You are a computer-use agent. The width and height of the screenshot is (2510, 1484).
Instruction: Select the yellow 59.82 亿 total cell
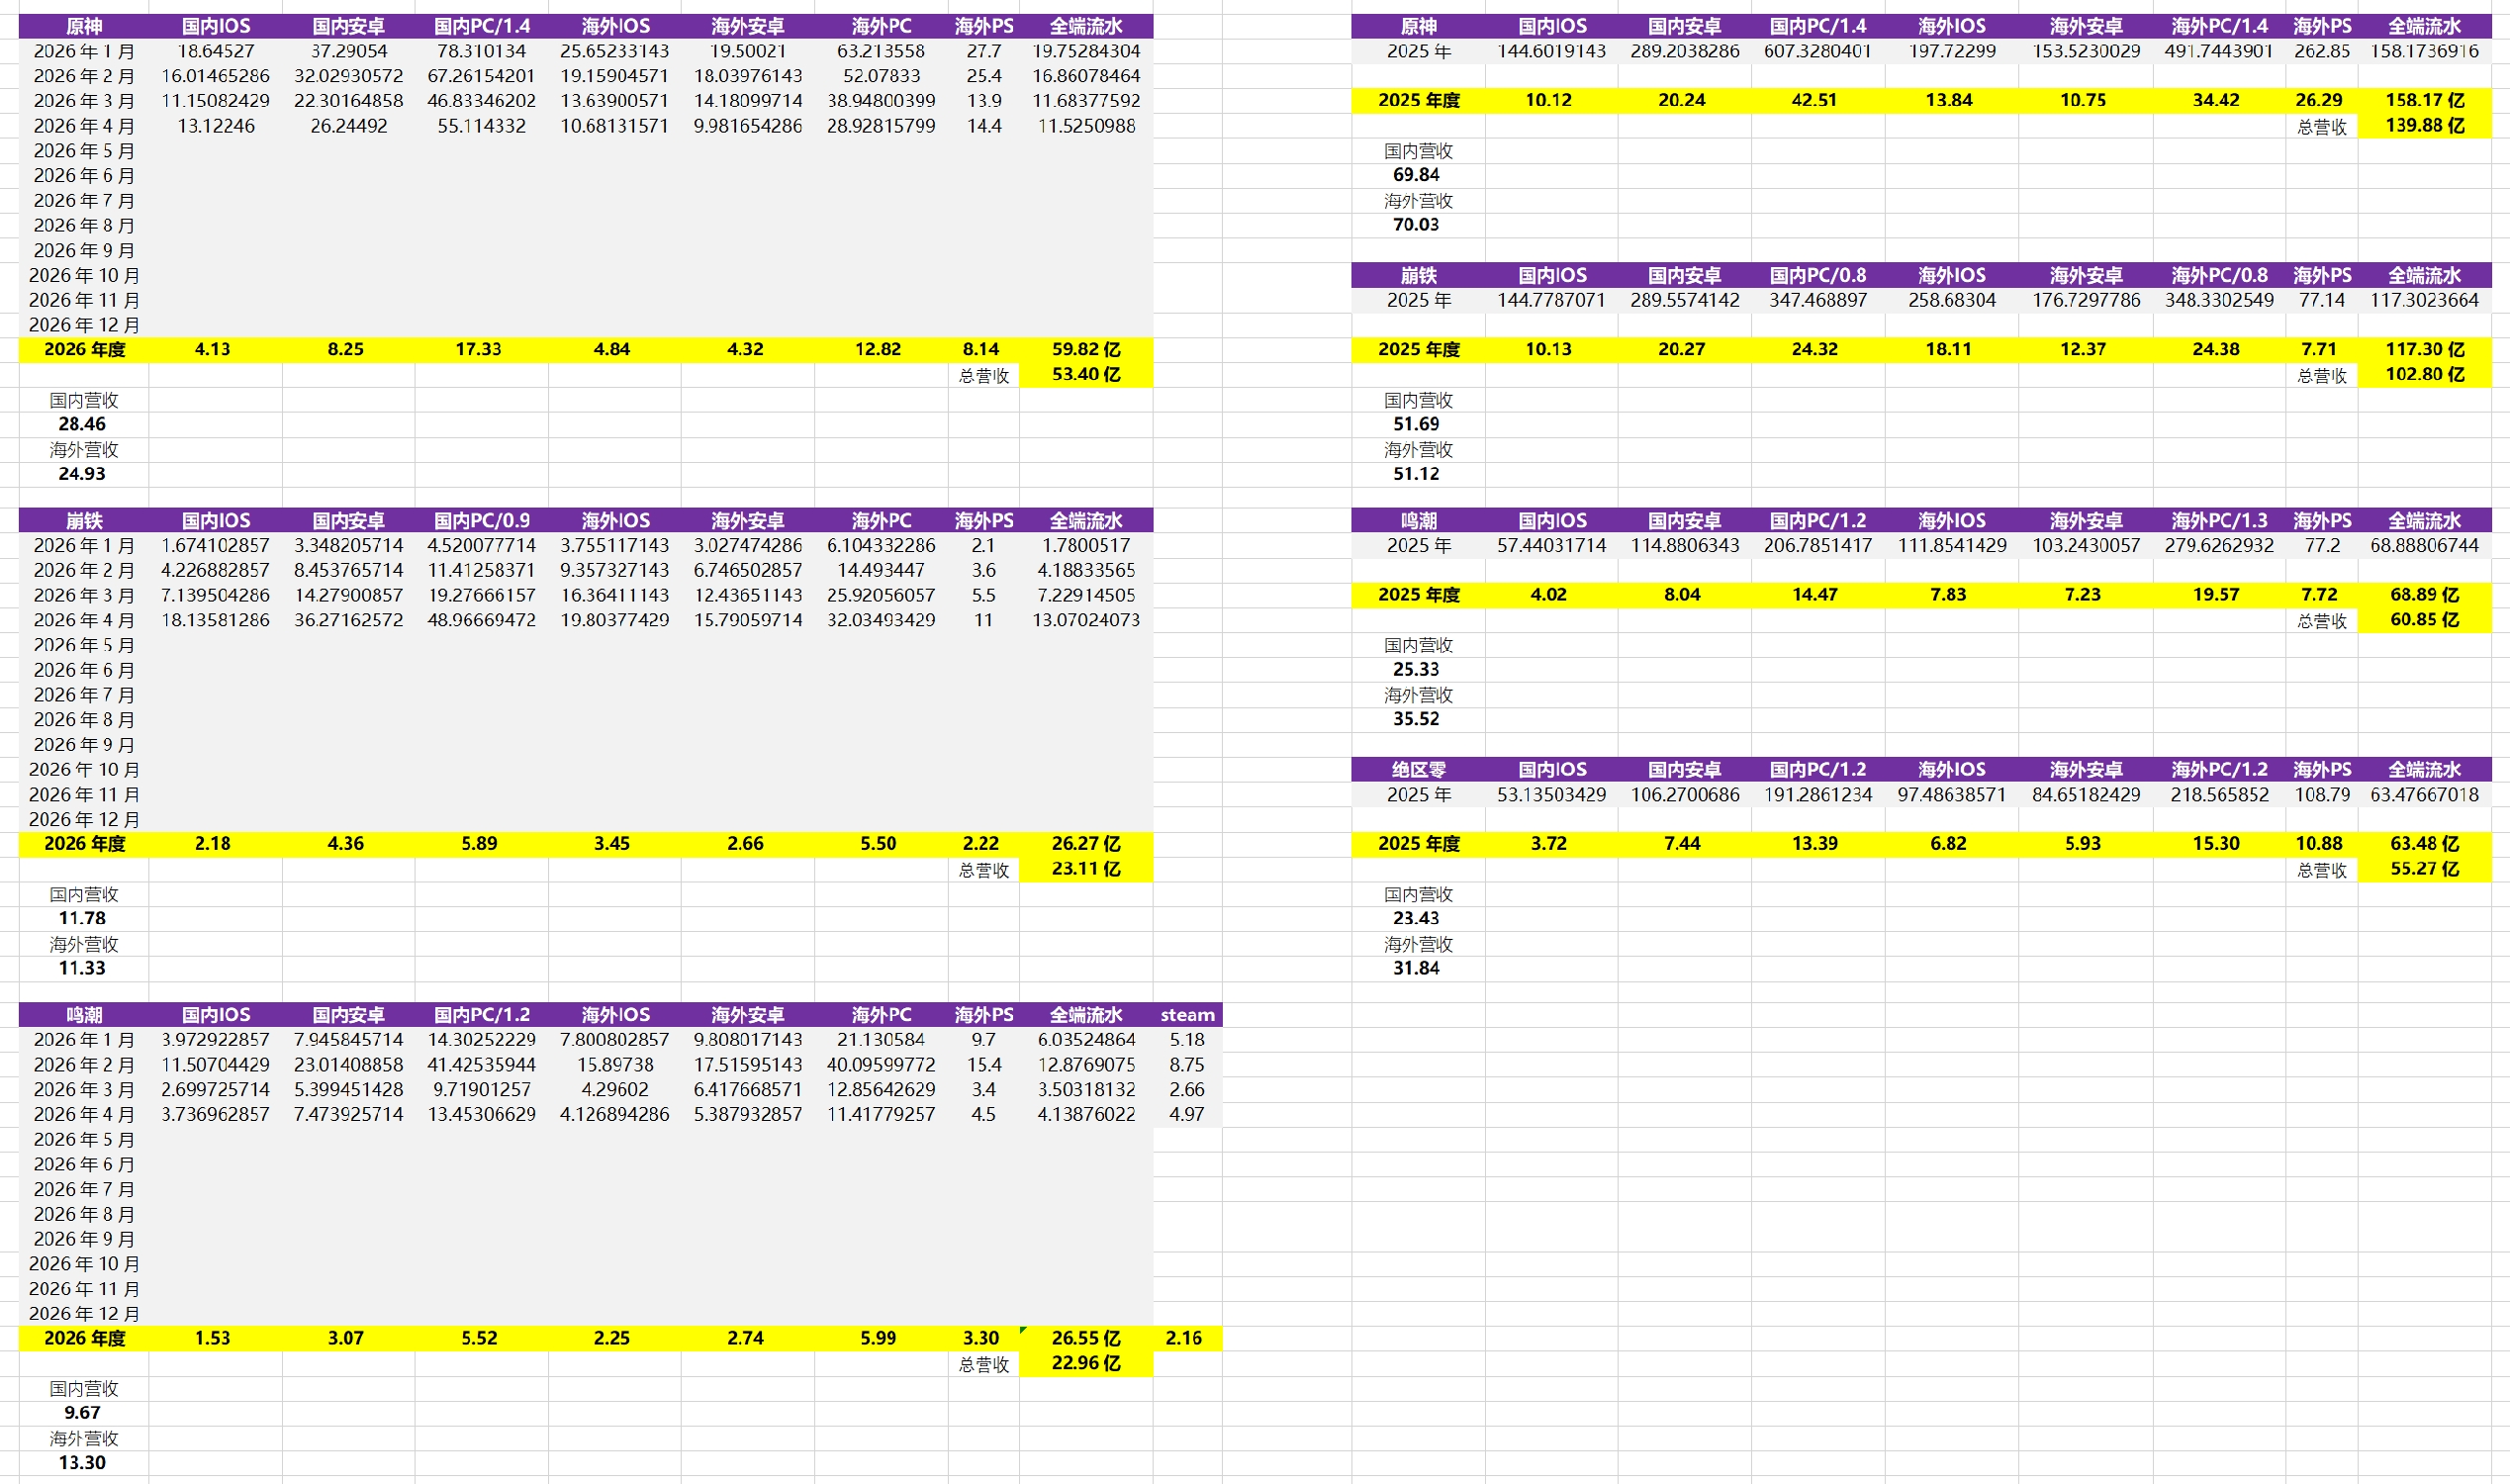point(1086,349)
